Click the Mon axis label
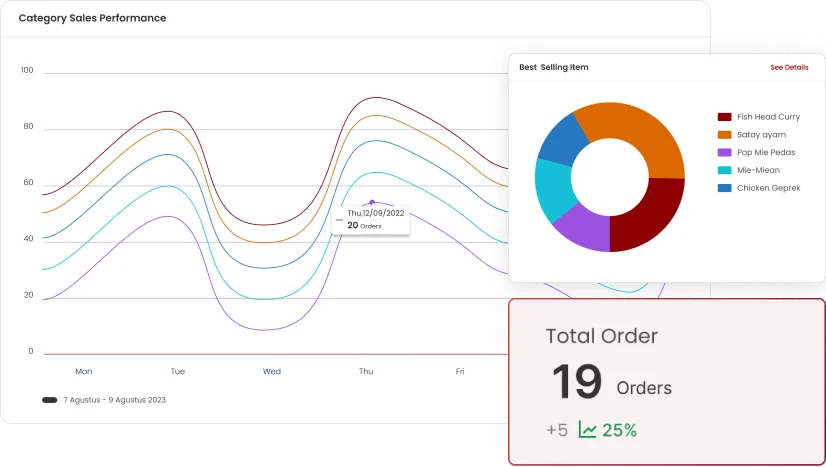826x467 pixels. coord(84,372)
